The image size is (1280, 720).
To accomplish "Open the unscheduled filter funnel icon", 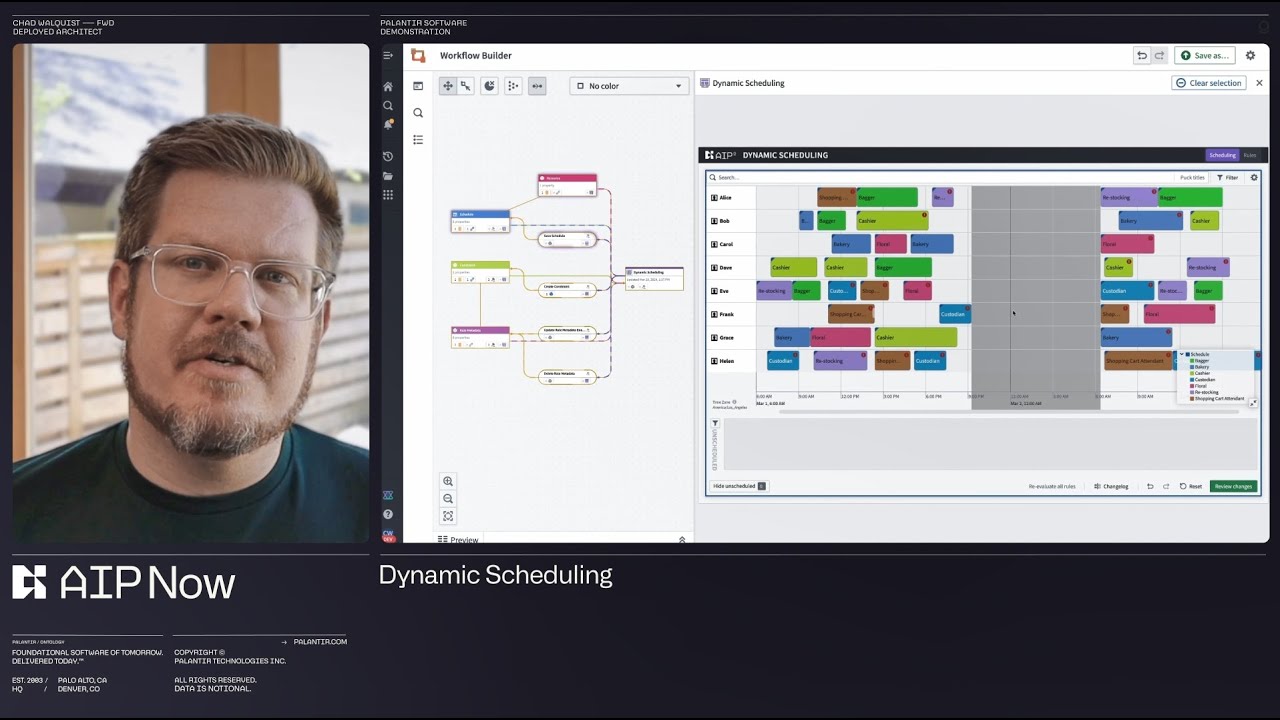I will click(x=715, y=424).
